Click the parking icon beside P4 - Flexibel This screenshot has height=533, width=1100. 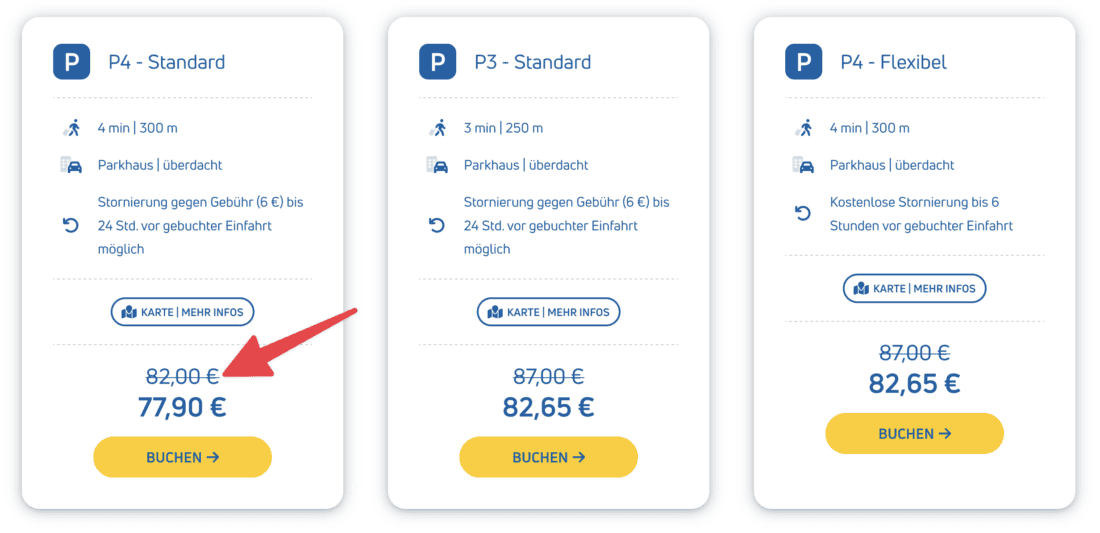coord(803,62)
